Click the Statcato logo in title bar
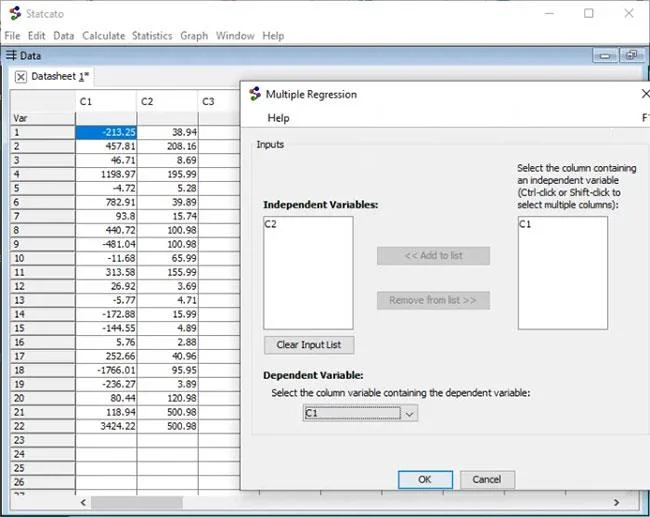This screenshot has height=517, width=650. click(15, 13)
